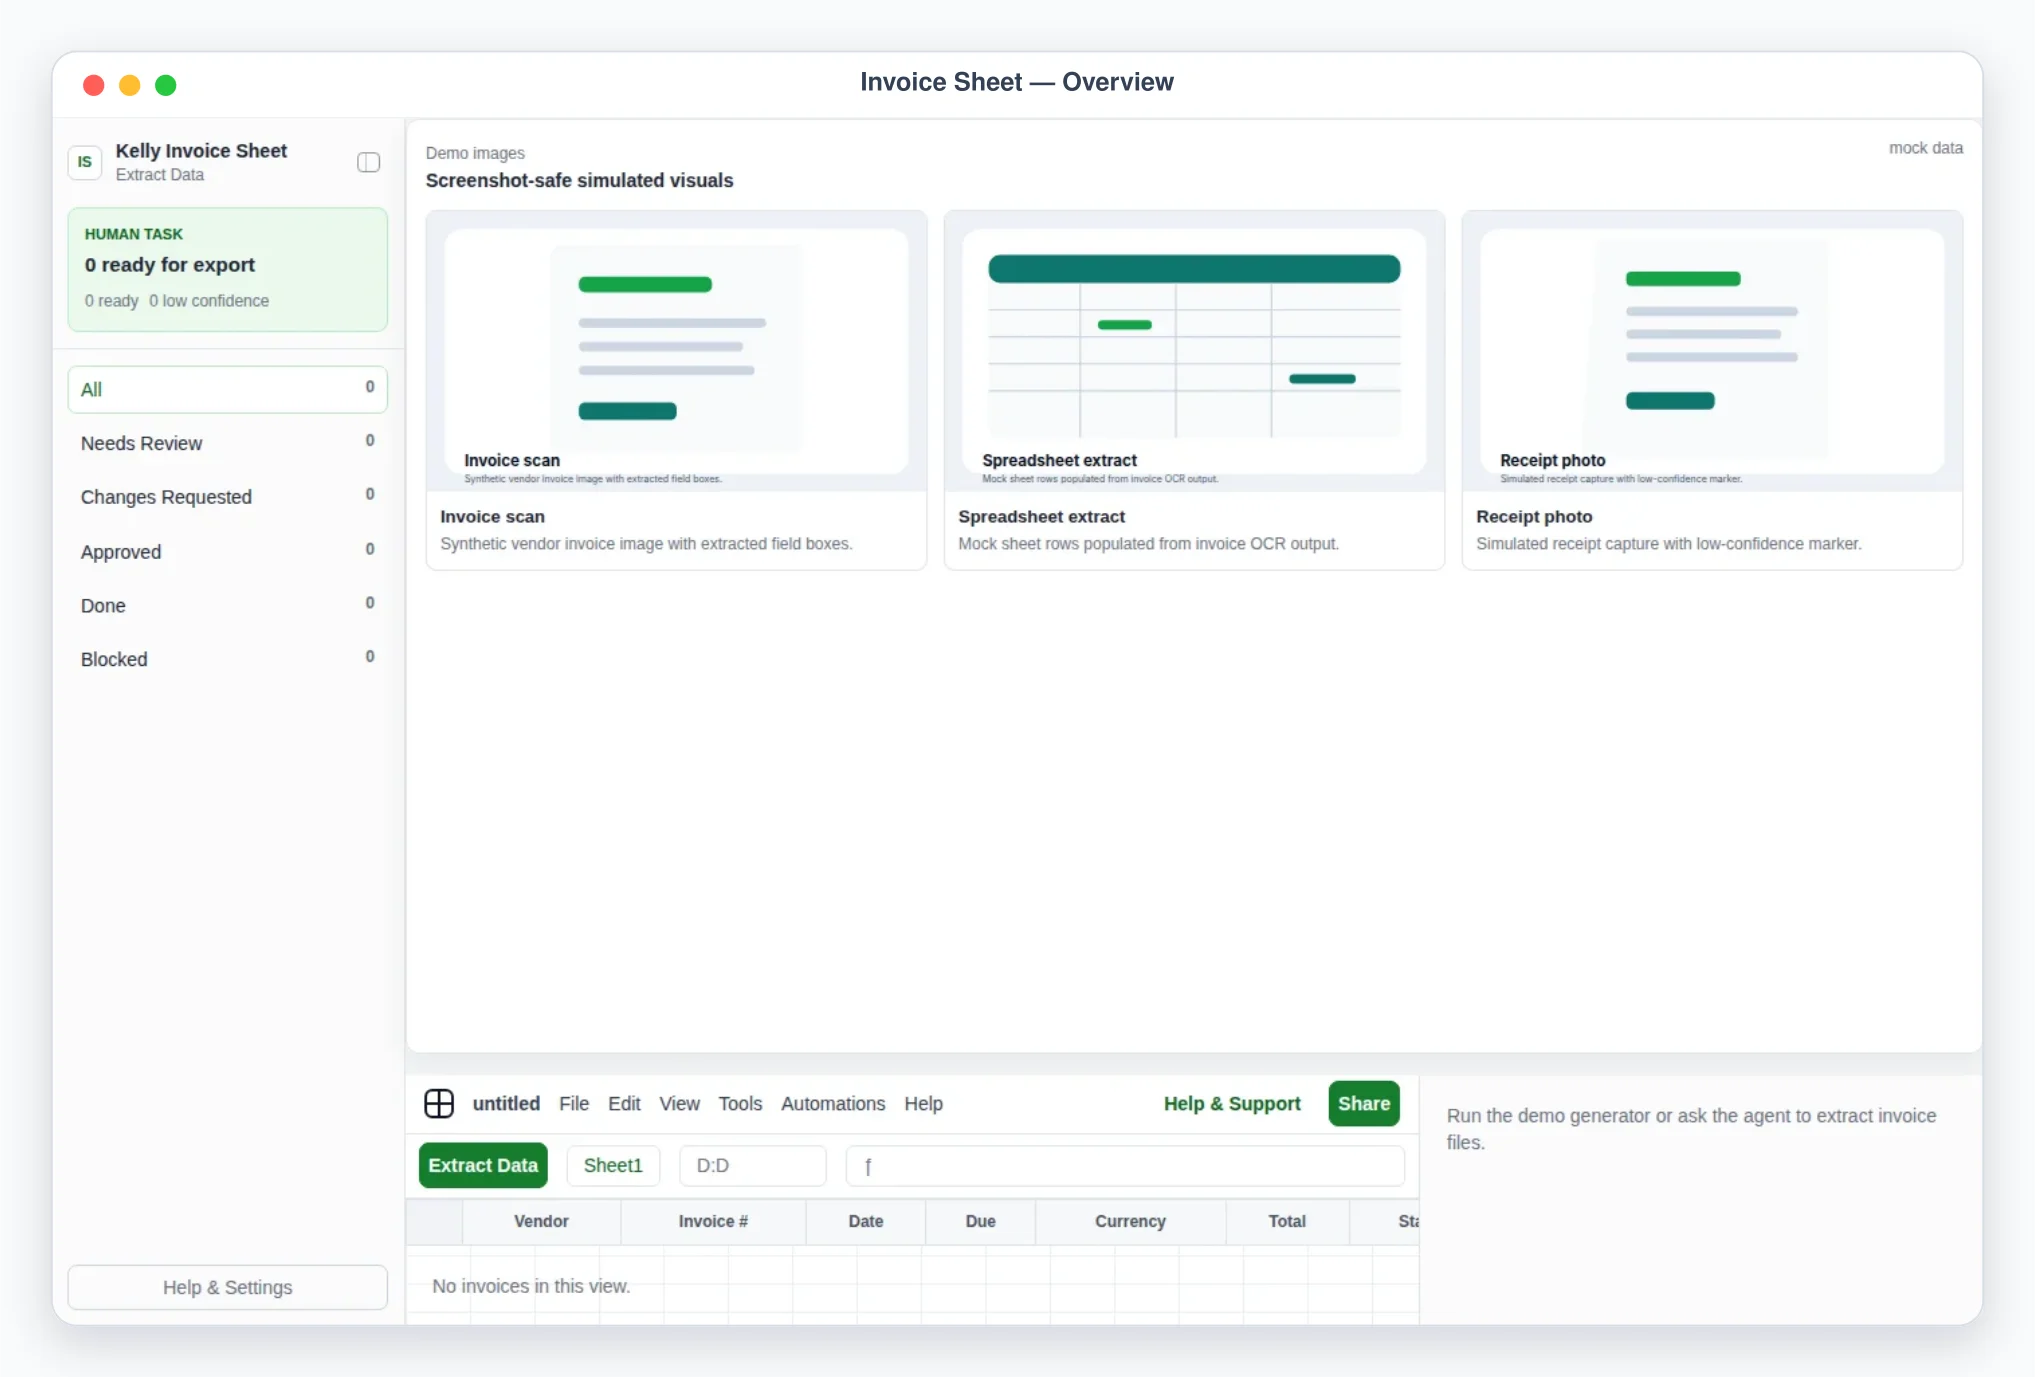The image size is (2035, 1377).
Task: Open the Tools menu
Action: coord(740,1103)
